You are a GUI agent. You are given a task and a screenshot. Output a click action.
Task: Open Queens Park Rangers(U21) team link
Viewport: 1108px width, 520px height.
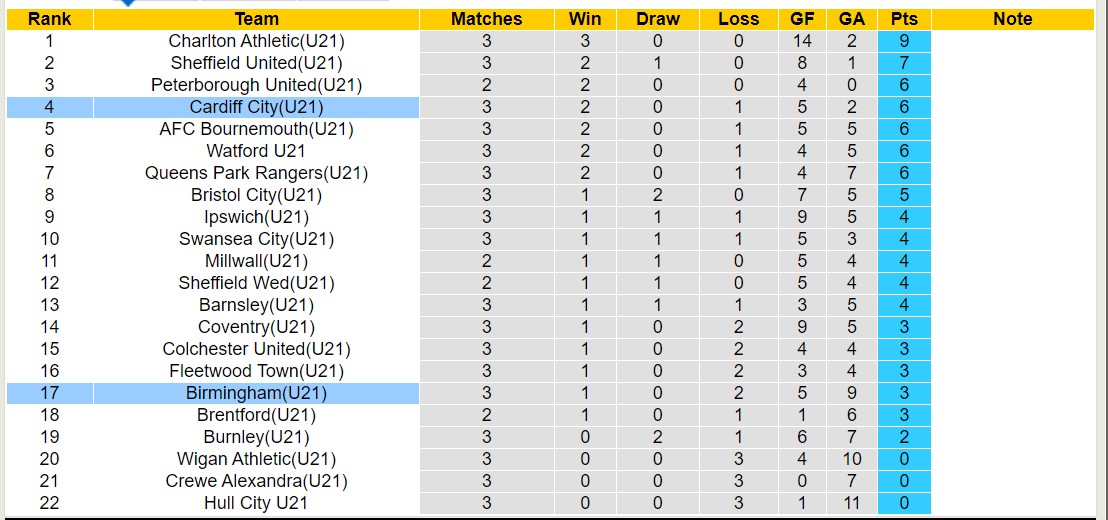coord(256,173)
